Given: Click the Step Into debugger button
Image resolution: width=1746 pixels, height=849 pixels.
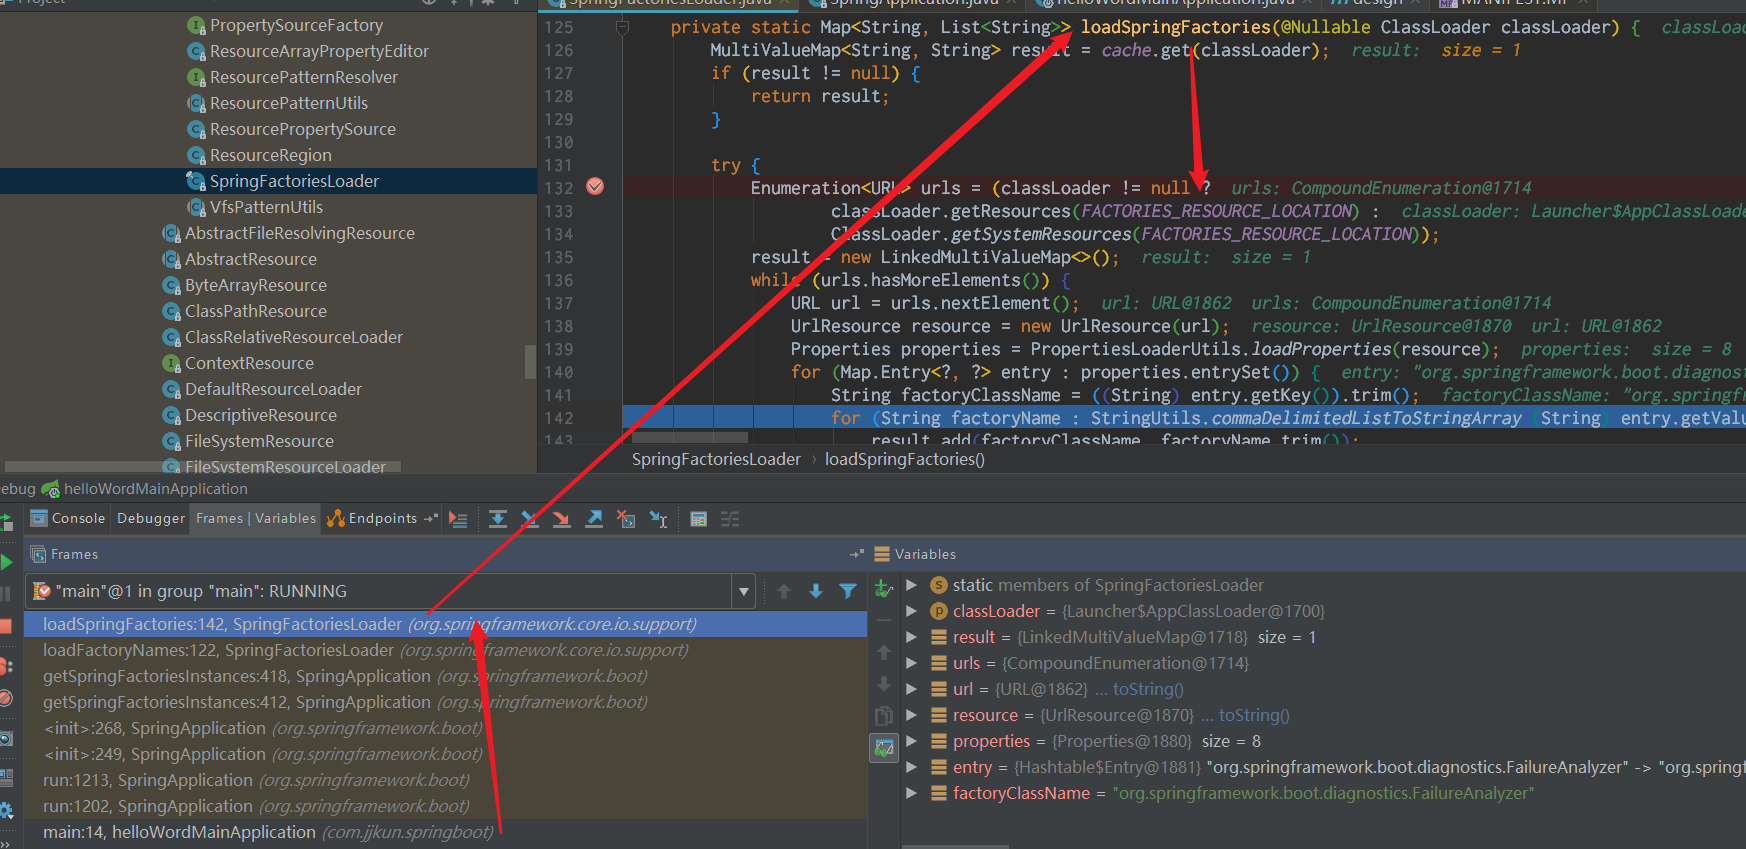Looking at the screenshot, I should 530,519.
